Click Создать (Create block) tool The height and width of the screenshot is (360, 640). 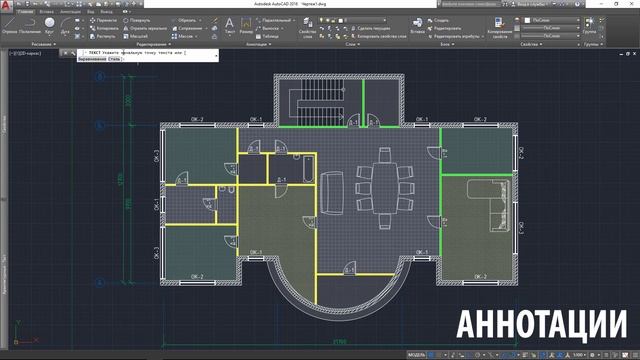[x=438, y=20]
